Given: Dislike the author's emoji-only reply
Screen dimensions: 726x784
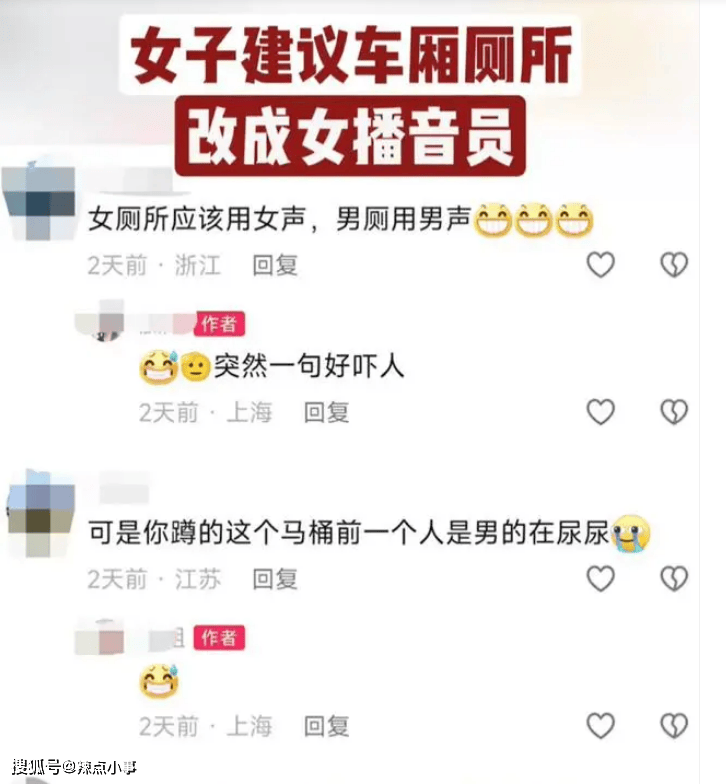Looking at the screenshot, I should [674, 726].
